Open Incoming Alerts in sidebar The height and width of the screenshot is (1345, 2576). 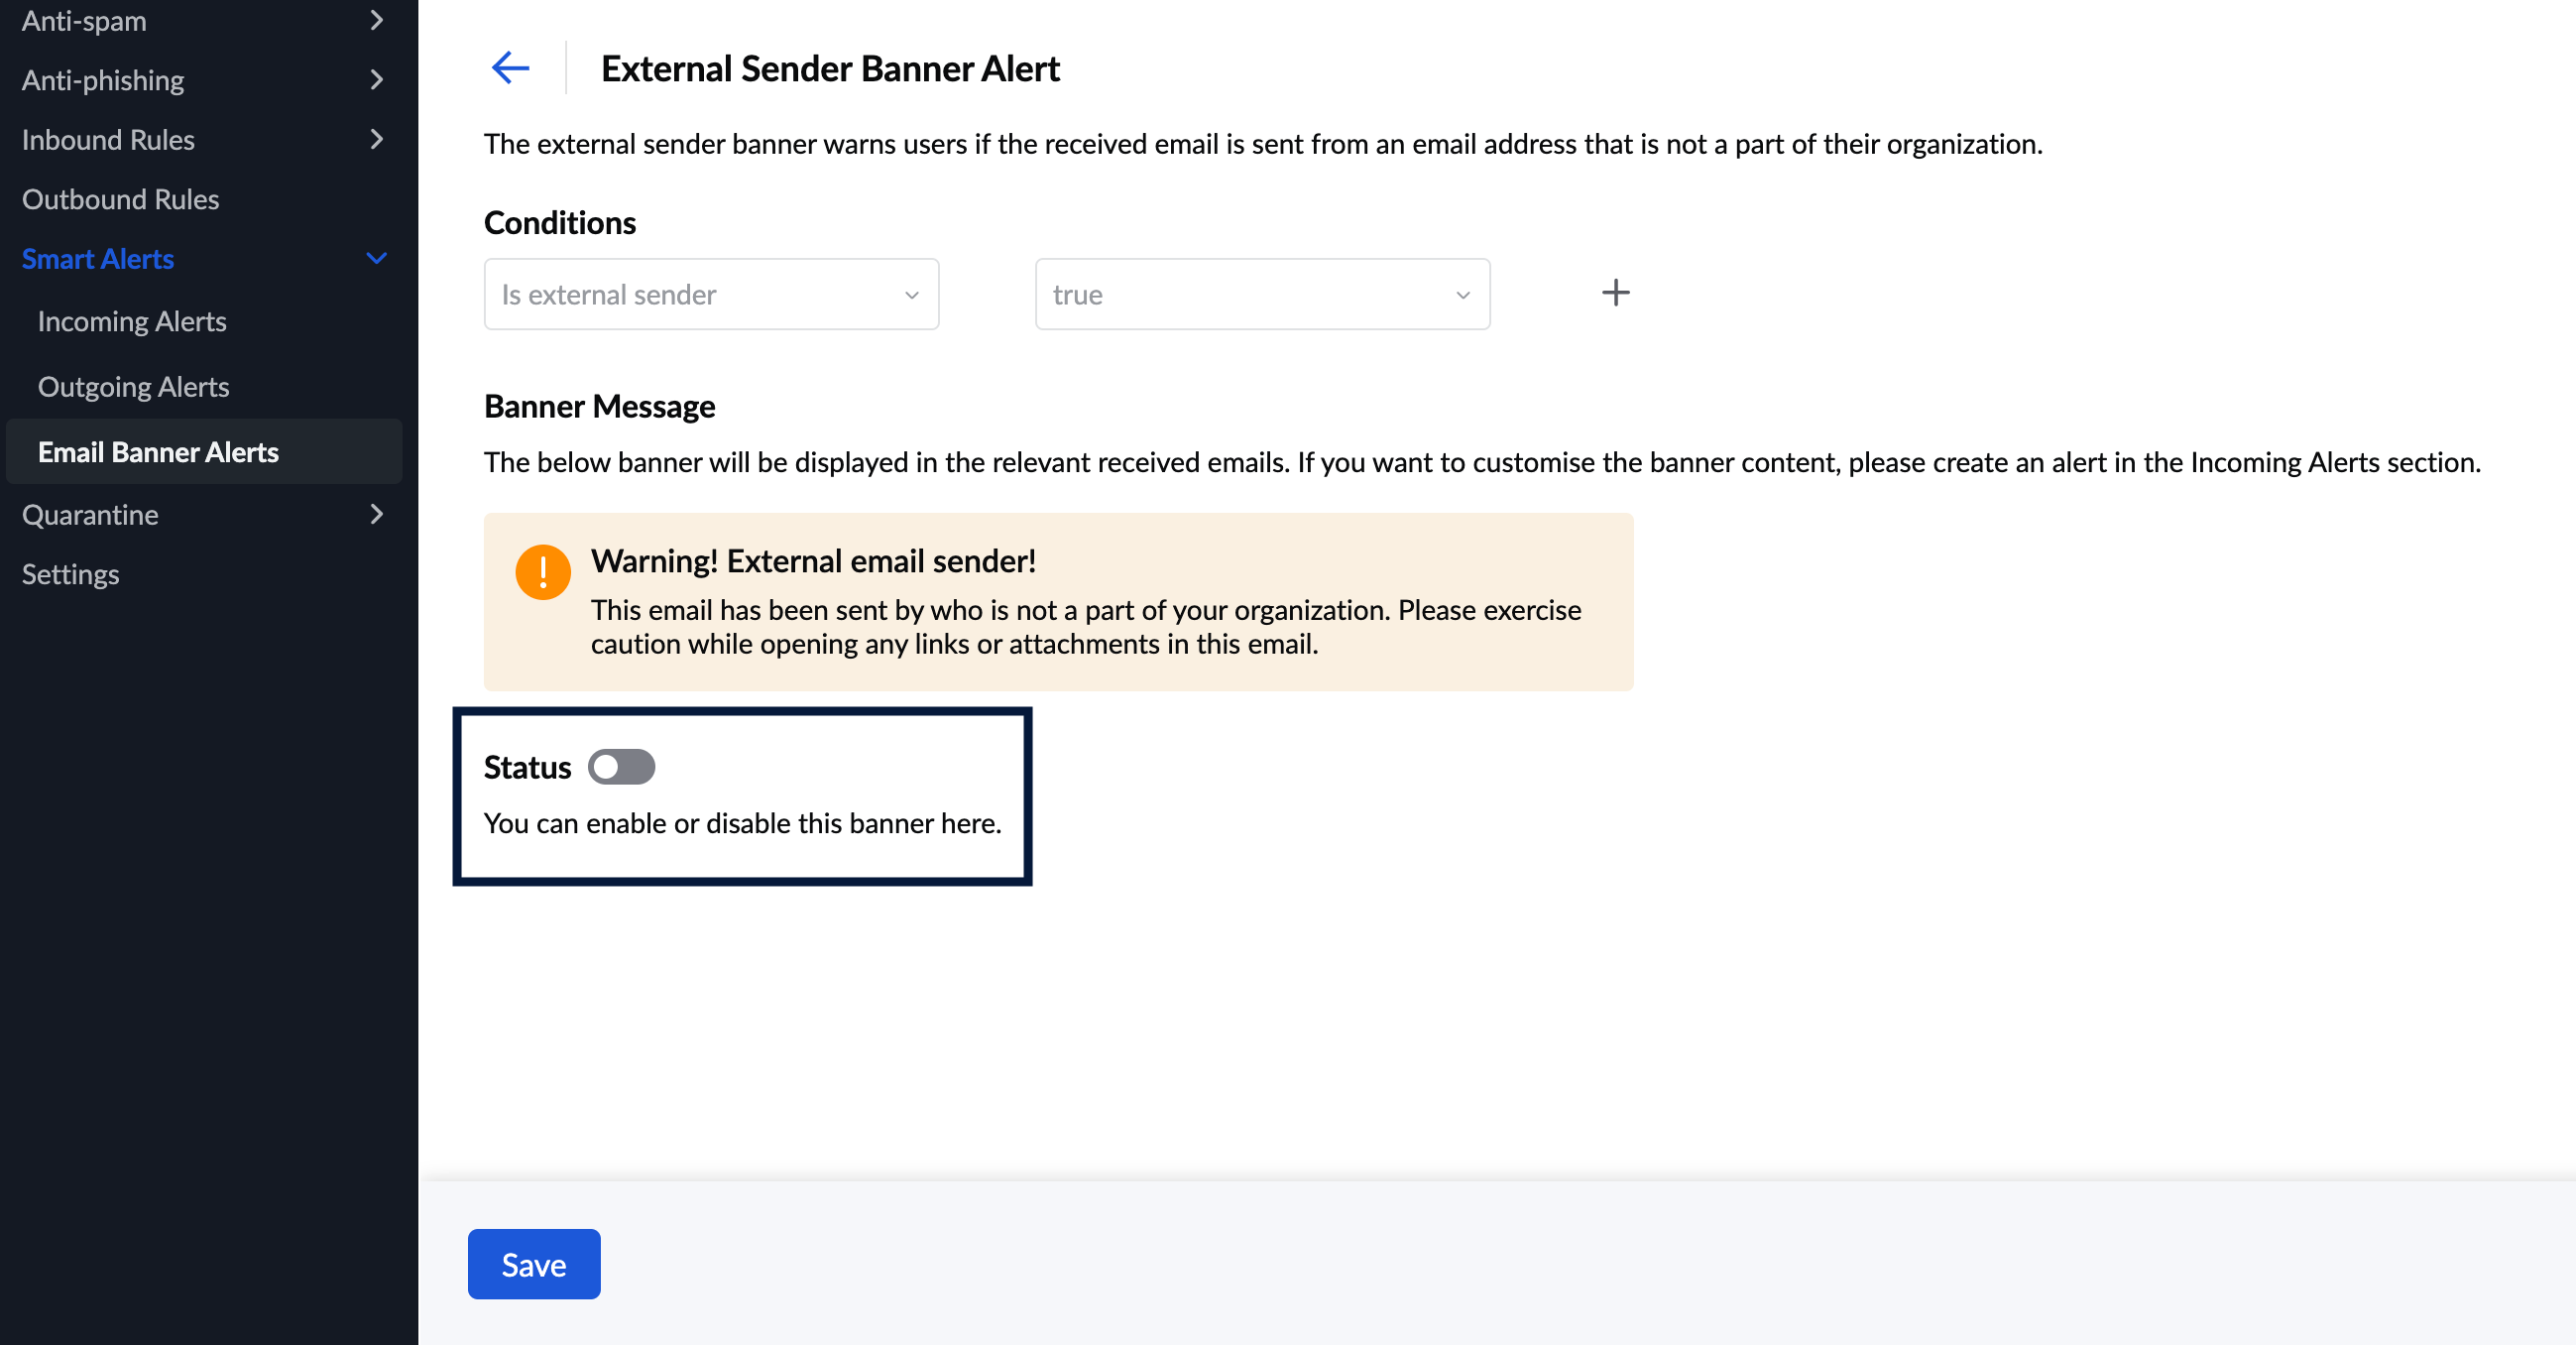(x=132, y=322)
